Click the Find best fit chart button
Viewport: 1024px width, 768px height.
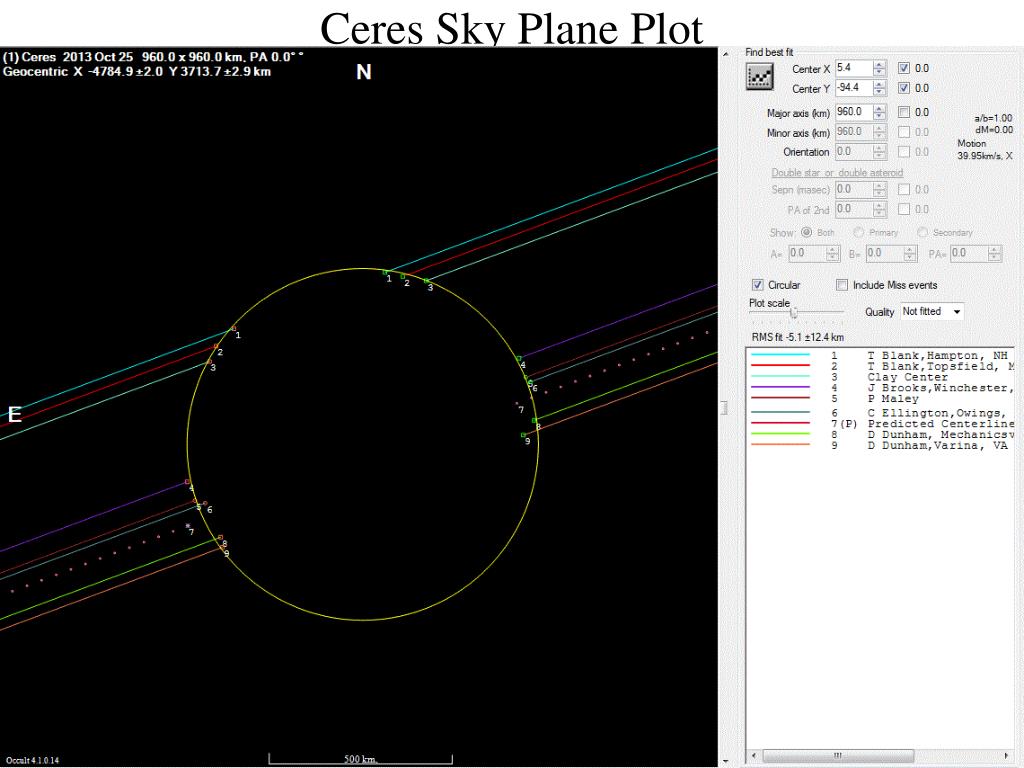tap(760, 78)
